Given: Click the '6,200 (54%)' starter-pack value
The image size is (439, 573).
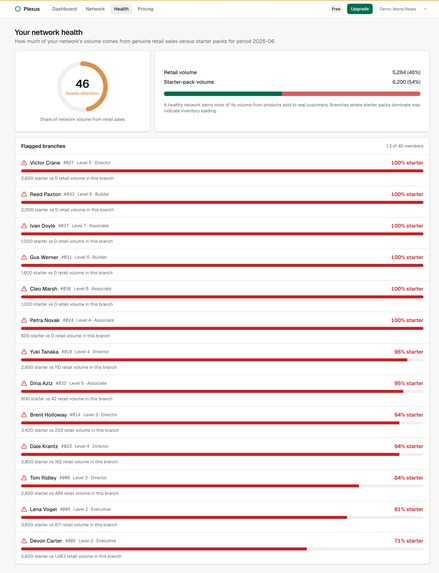Looking at the screenshot, I should pyautogui.click(x=406, y=82).
